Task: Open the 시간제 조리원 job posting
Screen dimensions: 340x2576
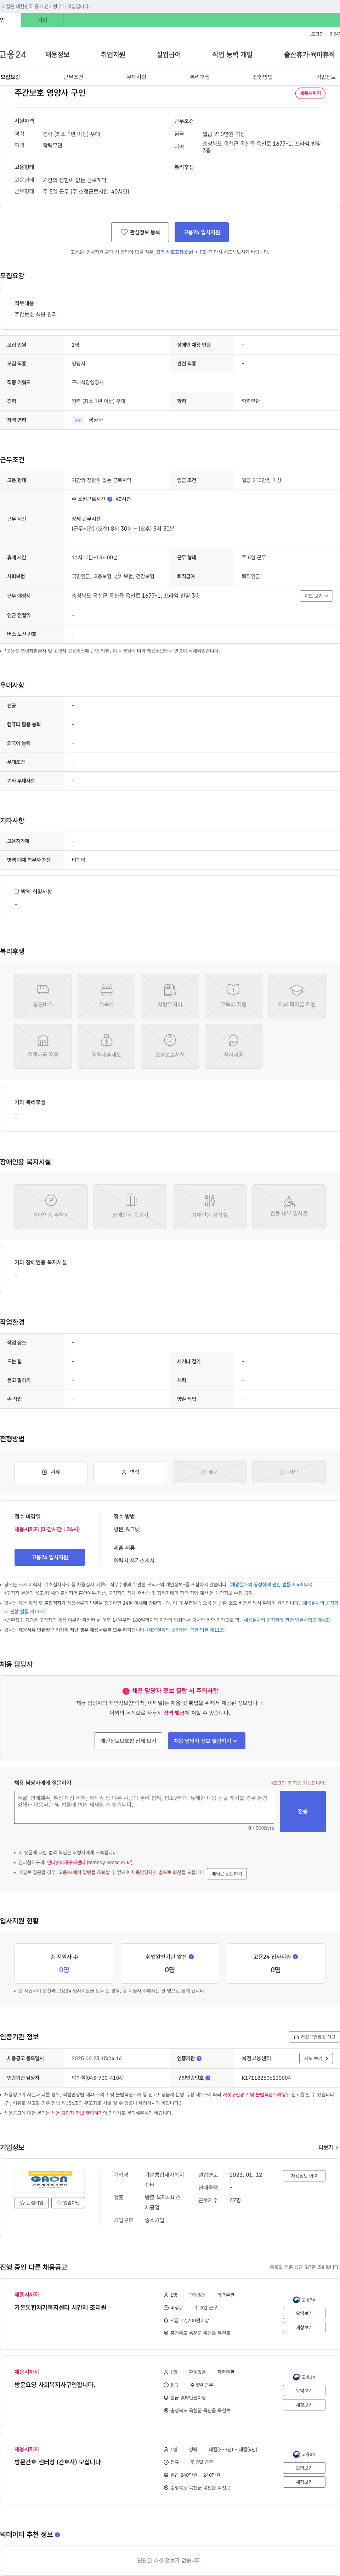Action: 60,2308
